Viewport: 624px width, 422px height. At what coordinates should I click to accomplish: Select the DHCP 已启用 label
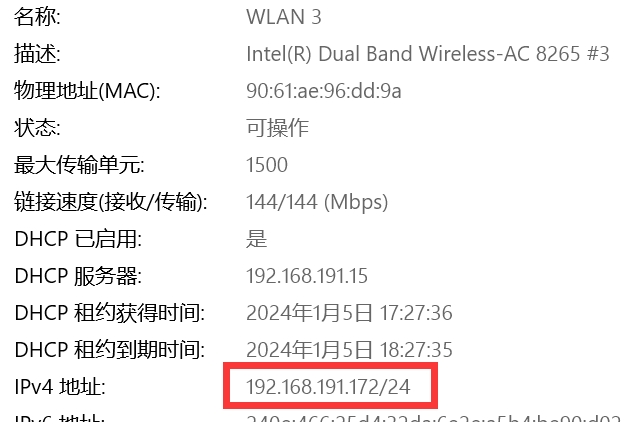click(x=78, y=239)
